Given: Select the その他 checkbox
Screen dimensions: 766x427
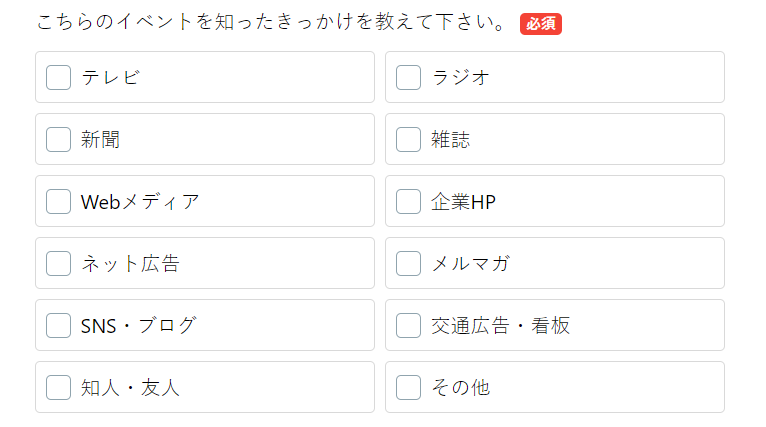Looking at the screenshot, I should point(408,387).
